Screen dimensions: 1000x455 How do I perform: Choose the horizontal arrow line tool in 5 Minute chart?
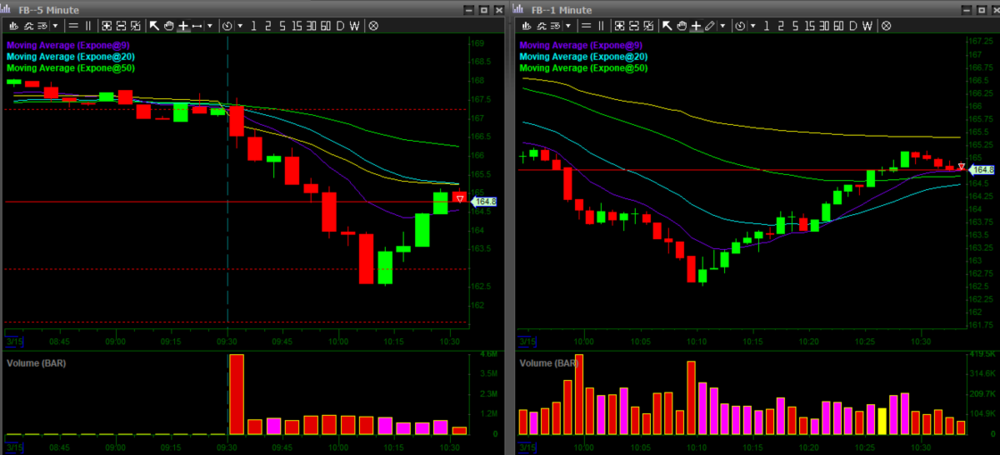[x=197, y=25]
